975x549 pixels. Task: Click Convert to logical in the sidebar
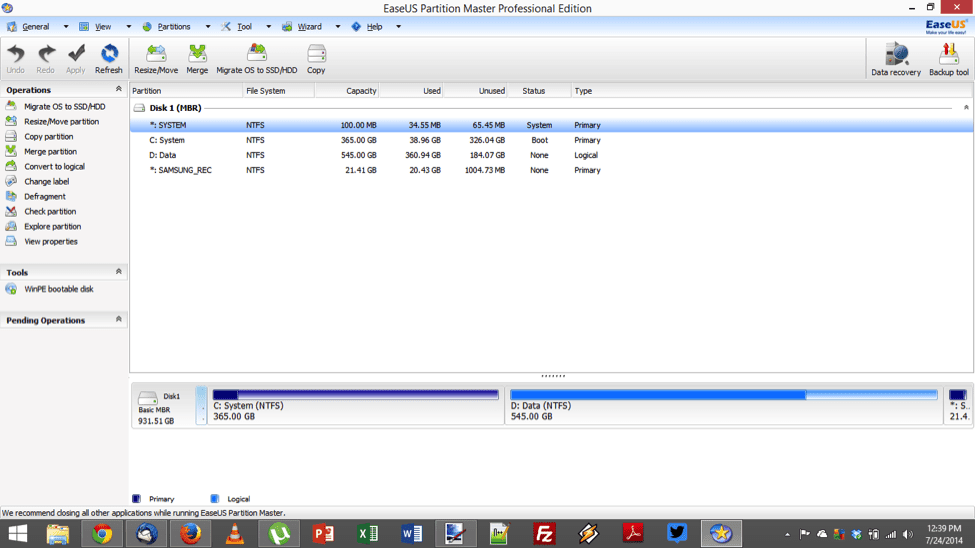coord(54,166)
